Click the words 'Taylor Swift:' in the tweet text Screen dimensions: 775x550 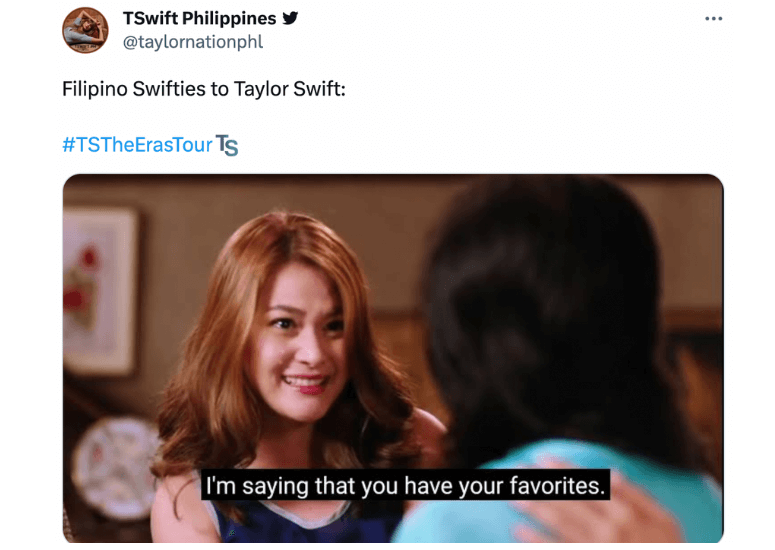(x=290, y=89)
